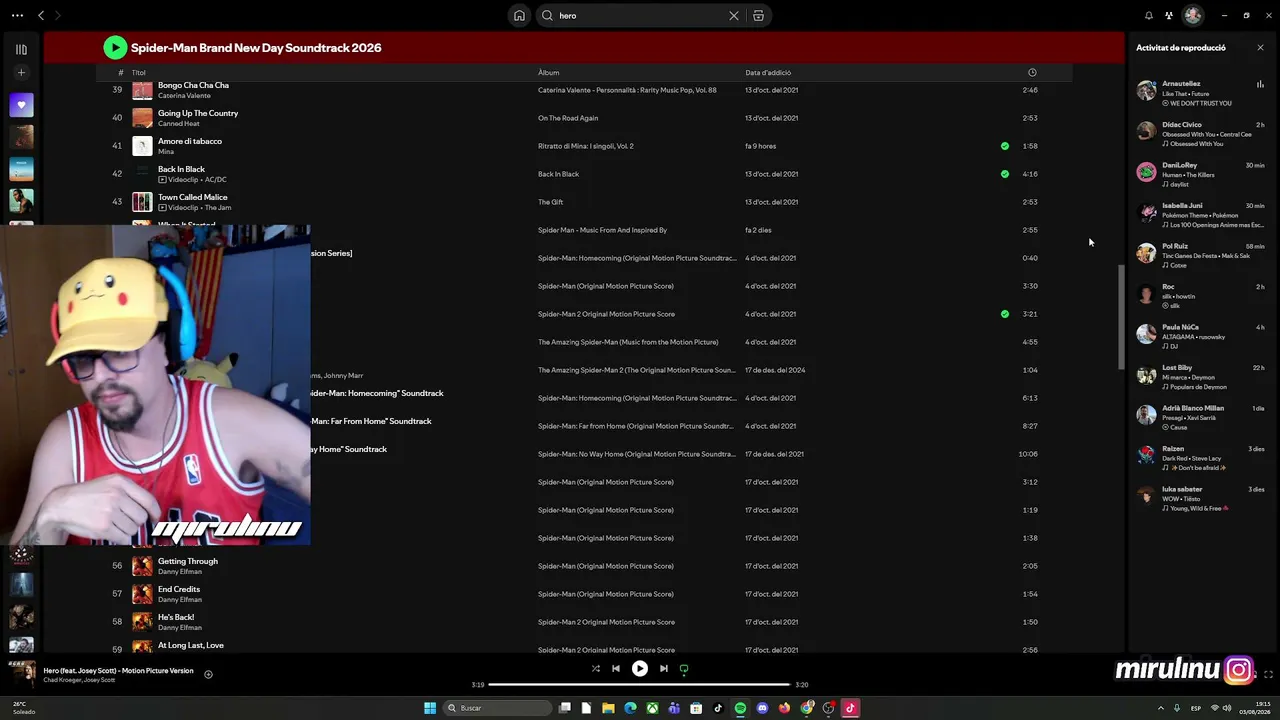
Task: Close the friend activity panel
Action: (x=1260, y=47)
